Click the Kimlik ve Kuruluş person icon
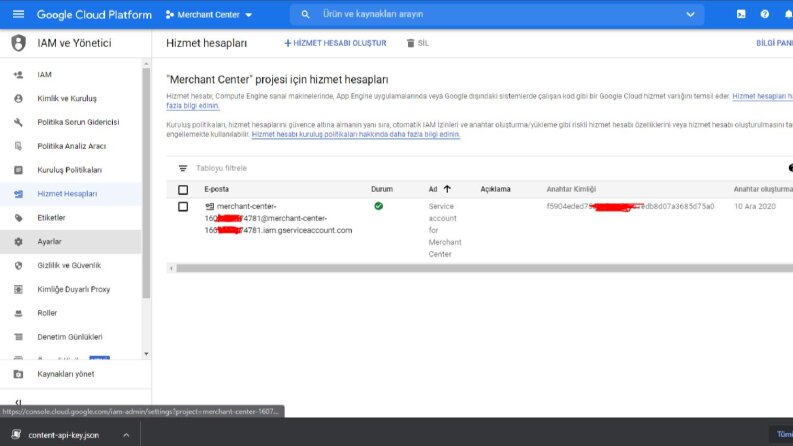The image size is (793, 446). [x=18, y=99]
